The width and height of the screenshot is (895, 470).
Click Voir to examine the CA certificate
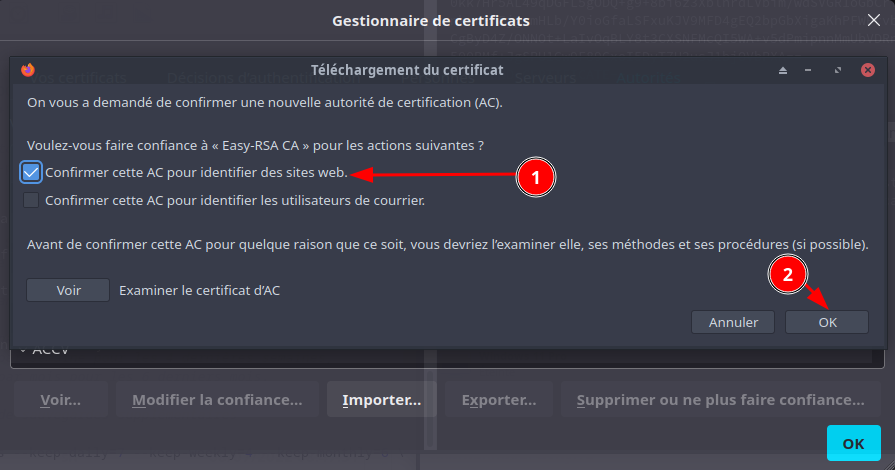(x=68, y=290)
